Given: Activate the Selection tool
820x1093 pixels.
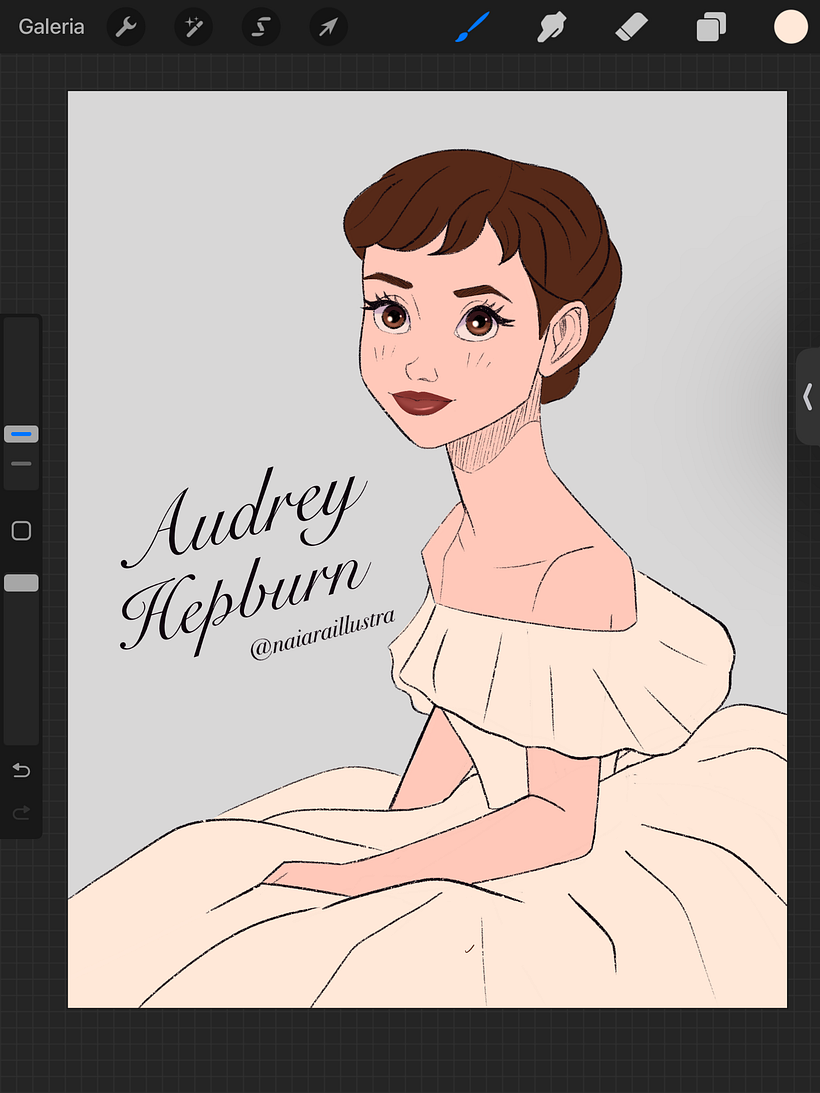Looking at the screenshot, I should pos(261,27).
